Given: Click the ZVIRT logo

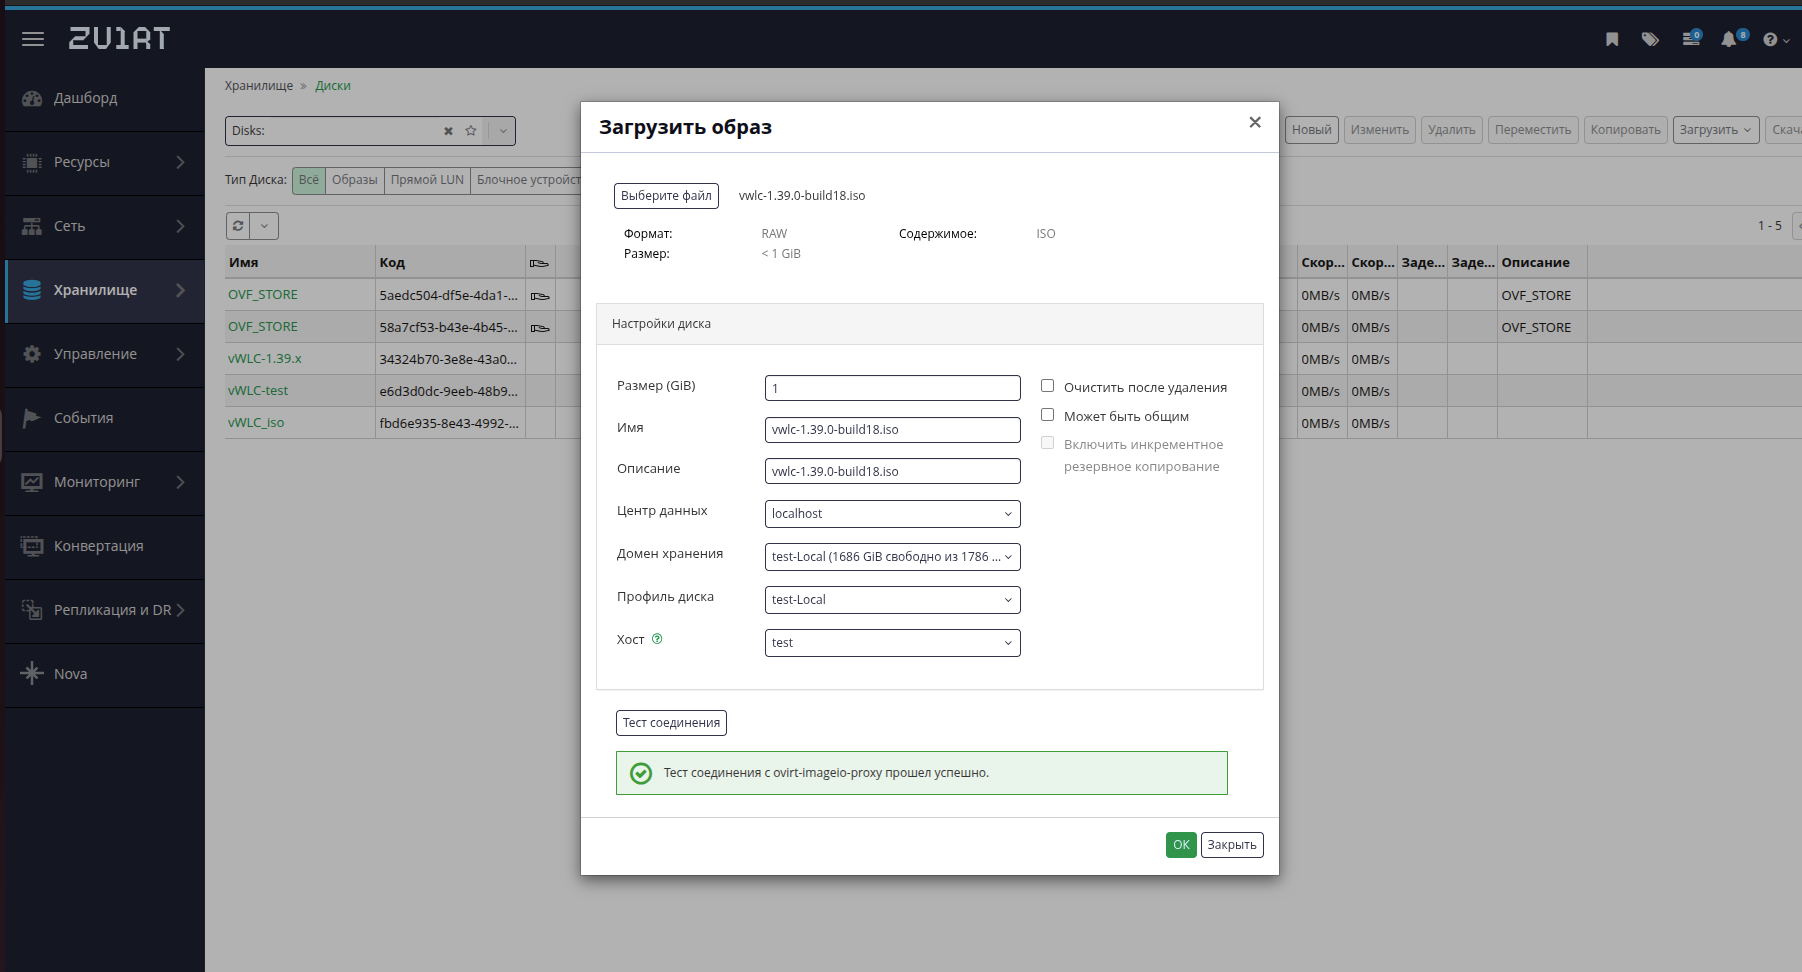Looking at the screenshot, I should click(x=119, y=39).
